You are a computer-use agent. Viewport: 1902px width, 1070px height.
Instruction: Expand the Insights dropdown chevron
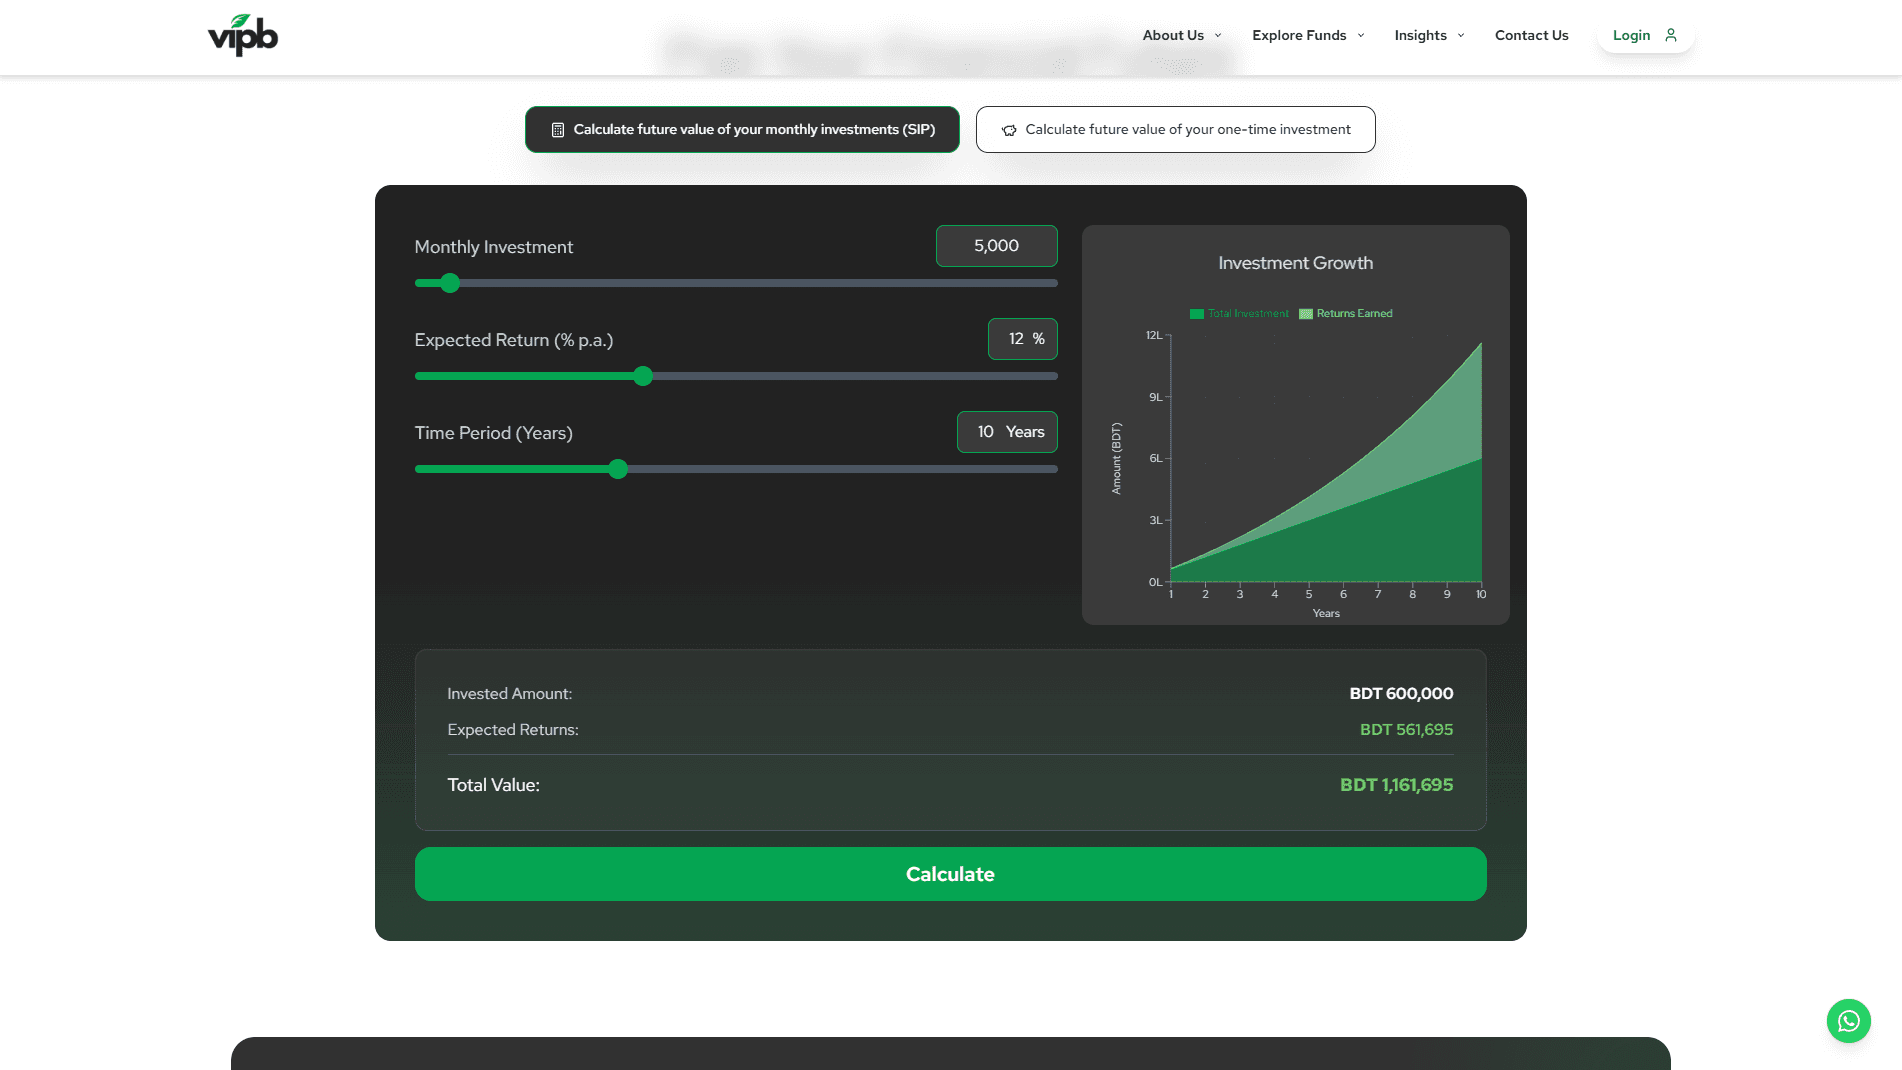tap(1461, 35)
